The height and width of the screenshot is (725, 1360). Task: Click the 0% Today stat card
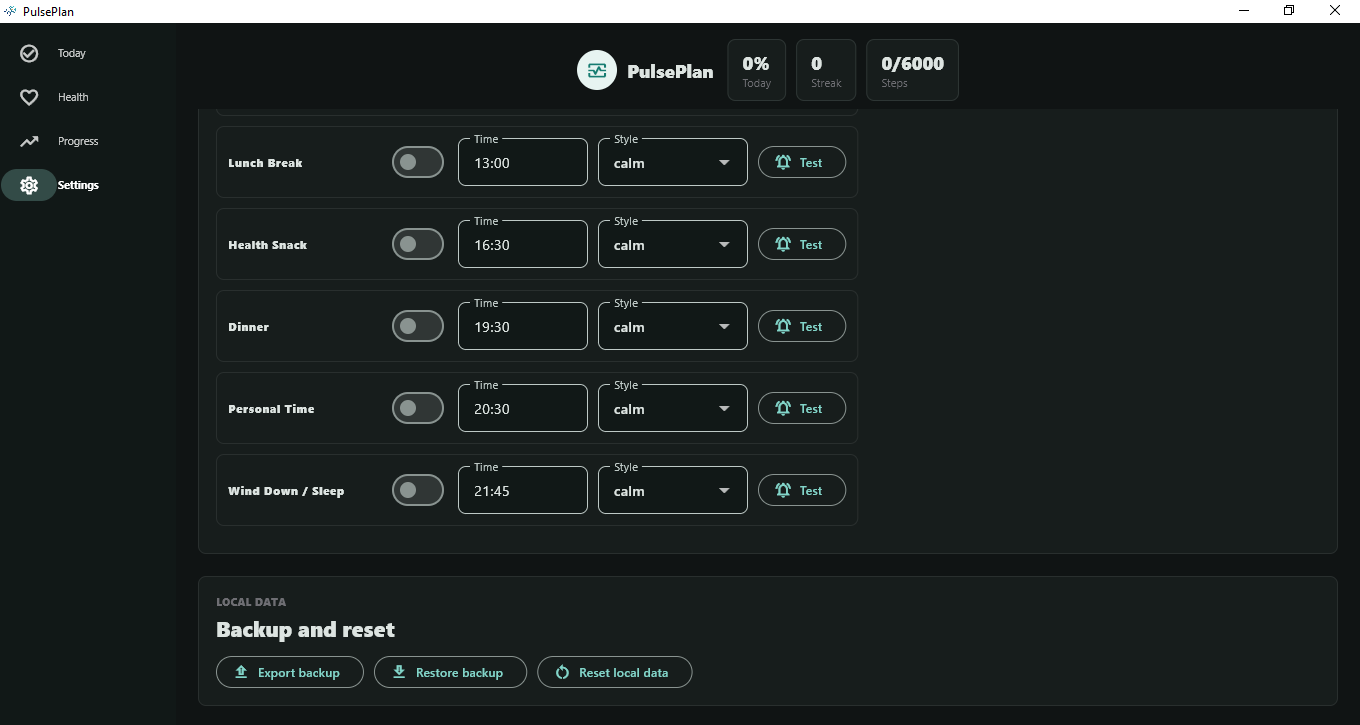tap(757, 70)
